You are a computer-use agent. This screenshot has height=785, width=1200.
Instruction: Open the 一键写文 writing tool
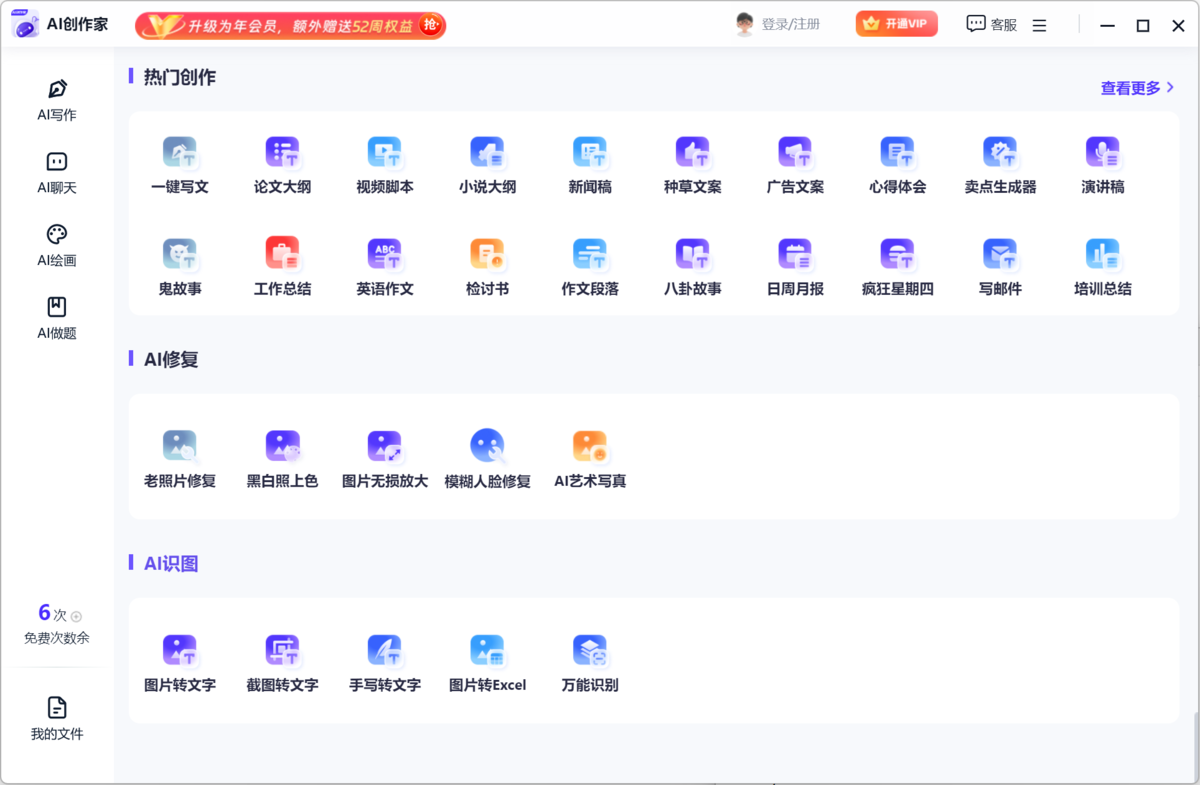181,163
